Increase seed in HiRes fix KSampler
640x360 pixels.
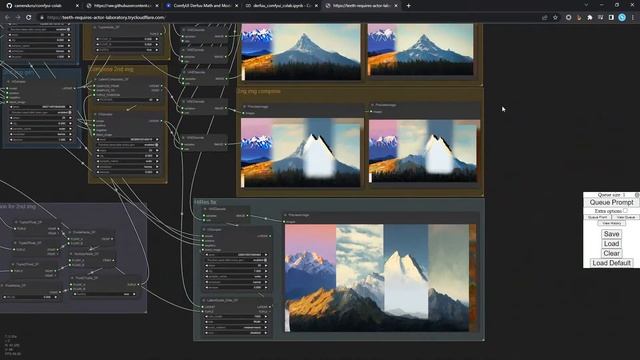266,254
